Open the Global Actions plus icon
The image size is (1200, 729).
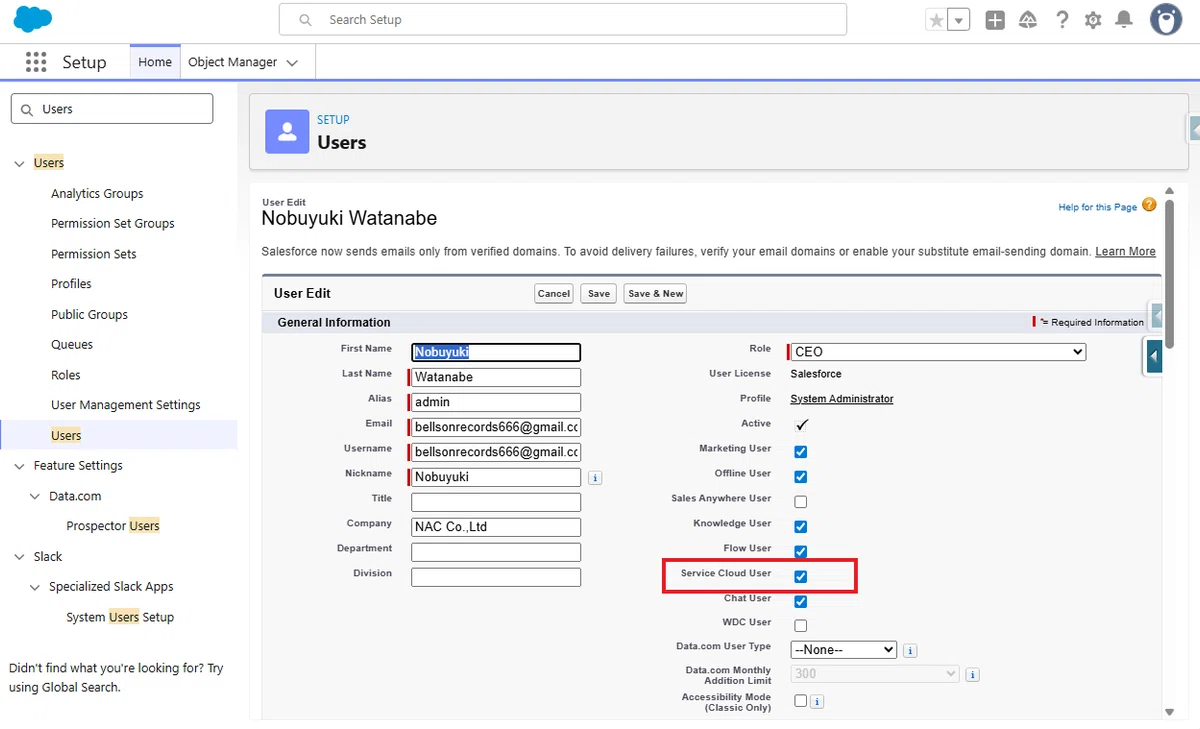tap(995, 20)
